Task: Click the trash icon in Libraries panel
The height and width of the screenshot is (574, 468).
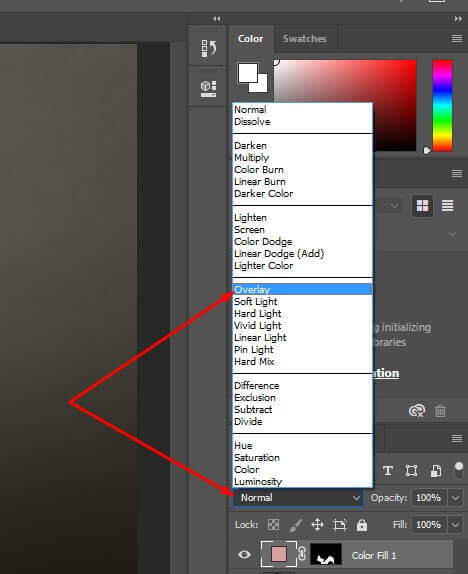Action: (x=440, y=411)
